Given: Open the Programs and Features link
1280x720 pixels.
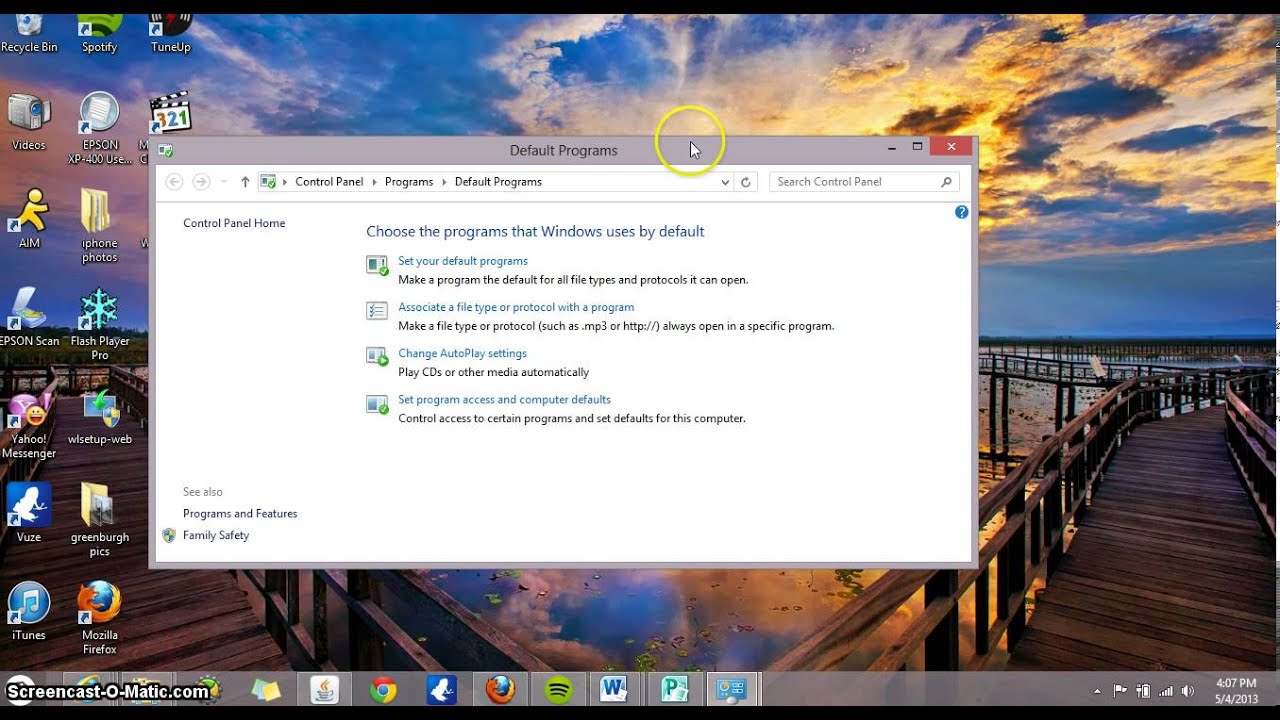Looking at the screenshot, I should click(240, 514).
